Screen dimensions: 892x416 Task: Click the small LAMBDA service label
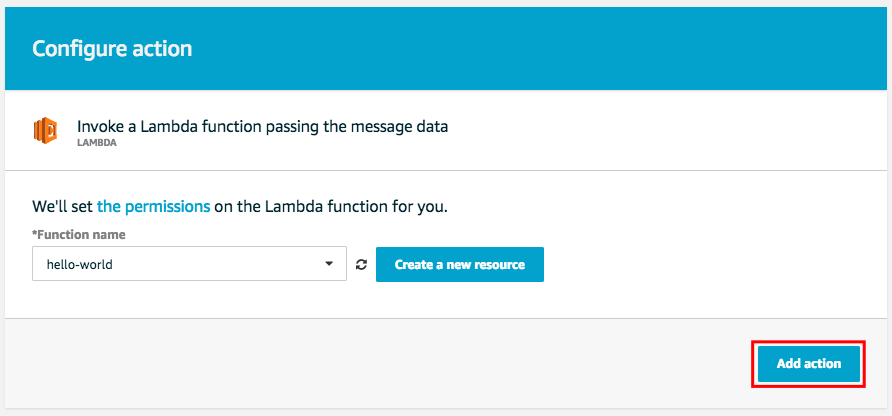[97, 143]
